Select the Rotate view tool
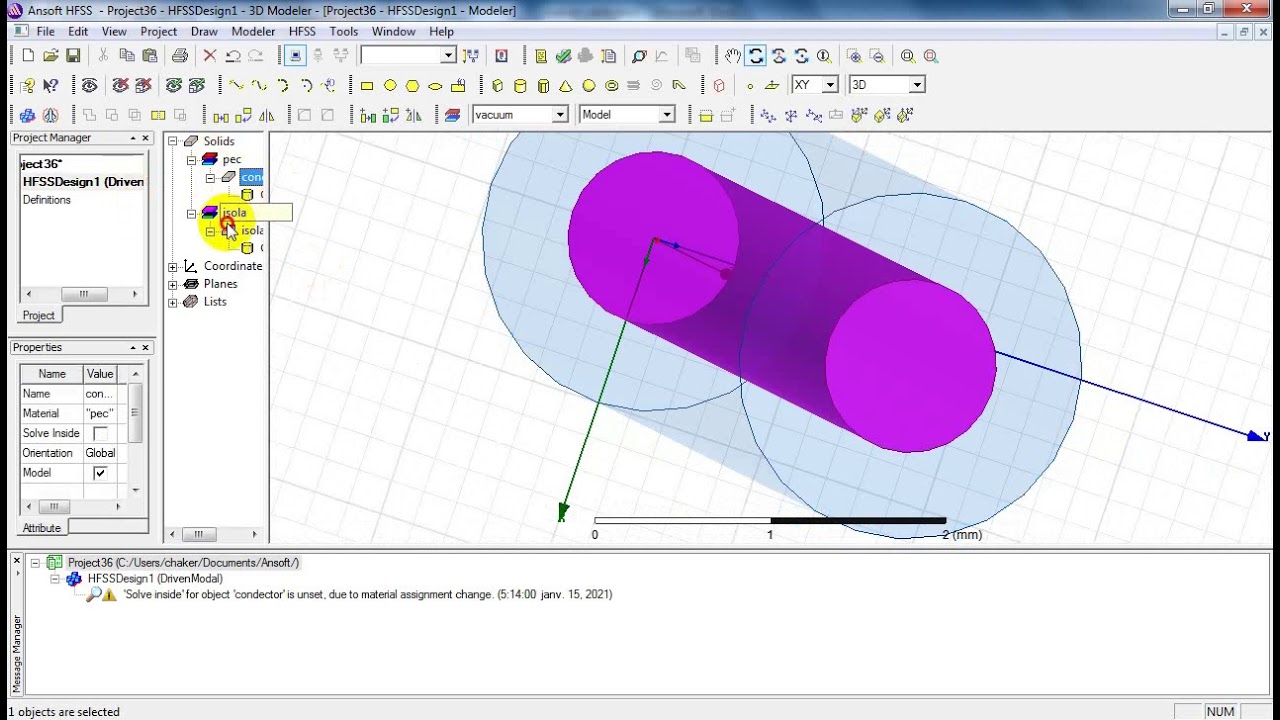The height and width of the screenshot is (720, 1280). click(756, 56)
